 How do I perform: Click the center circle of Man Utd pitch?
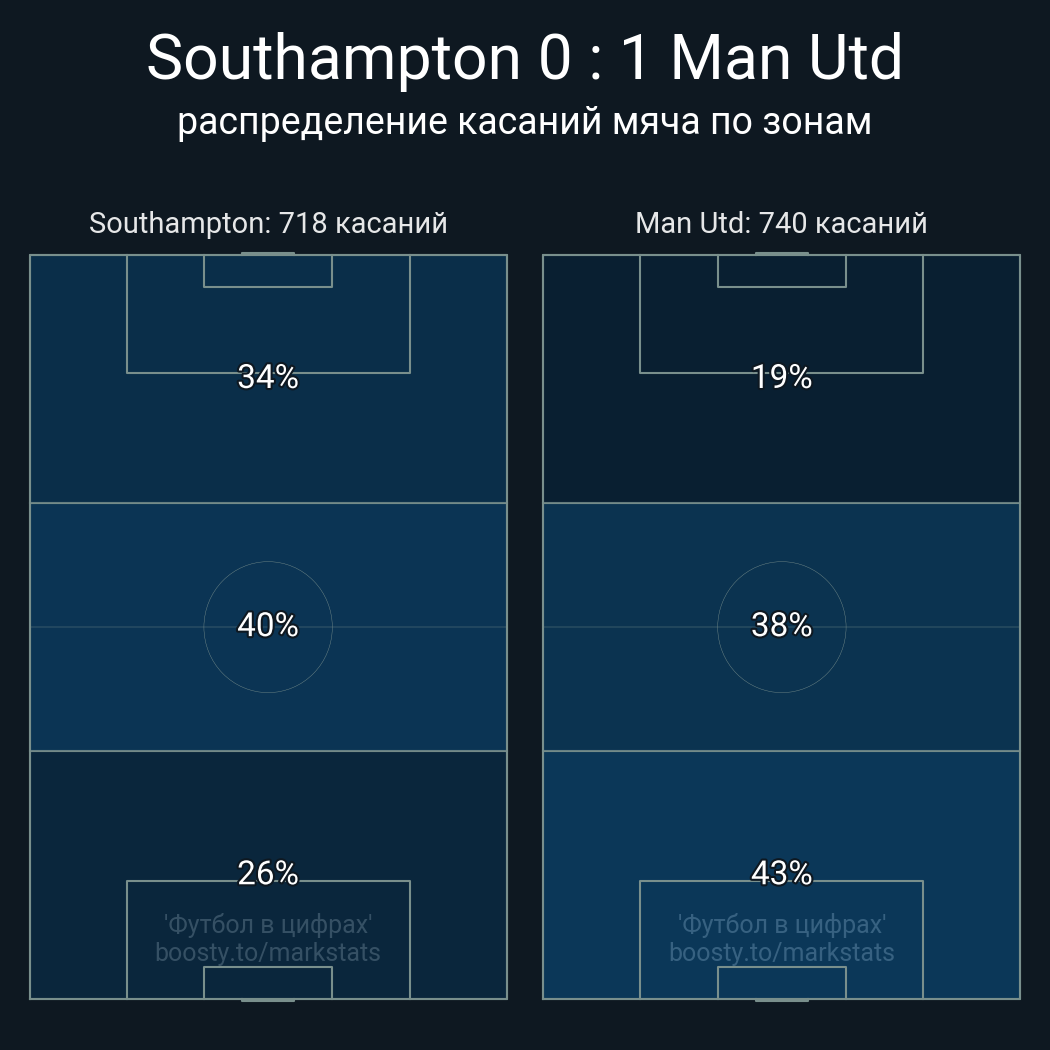(x=781, y=660)
